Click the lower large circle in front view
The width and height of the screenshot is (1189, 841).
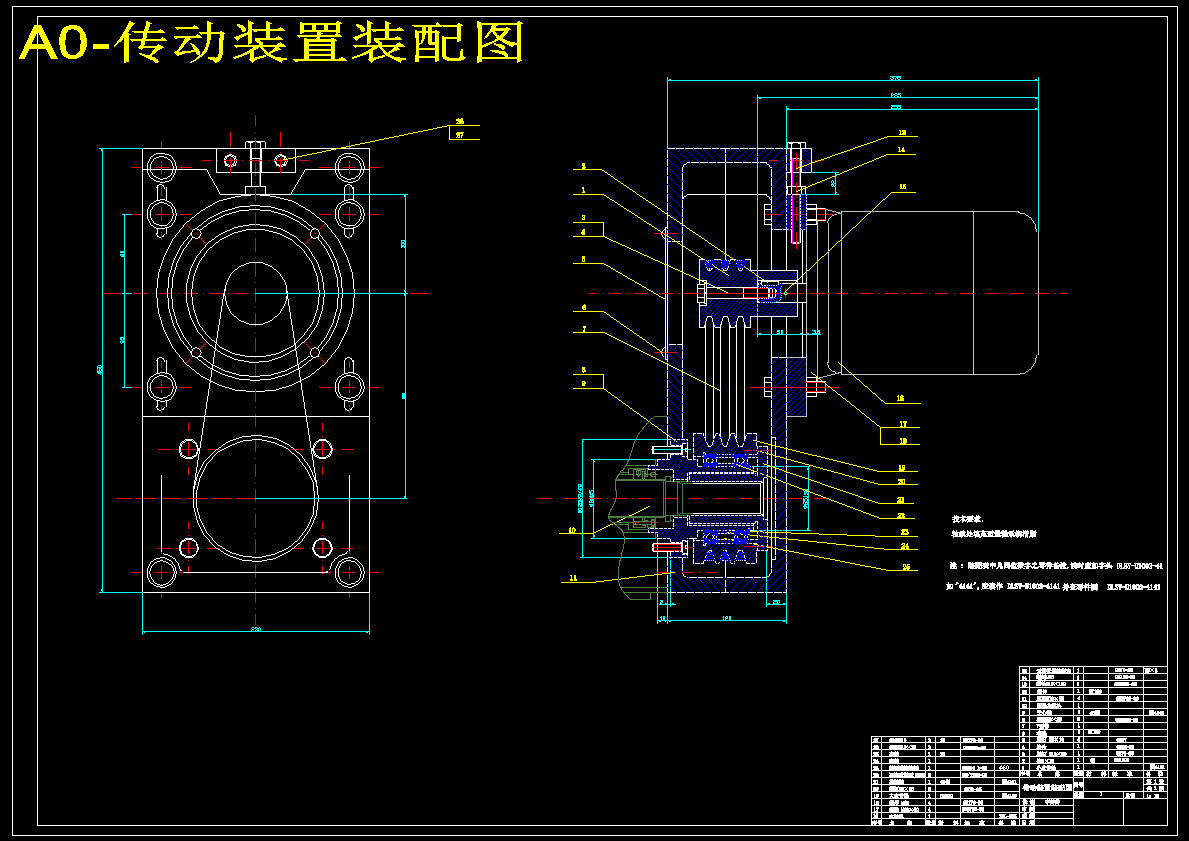256,498
